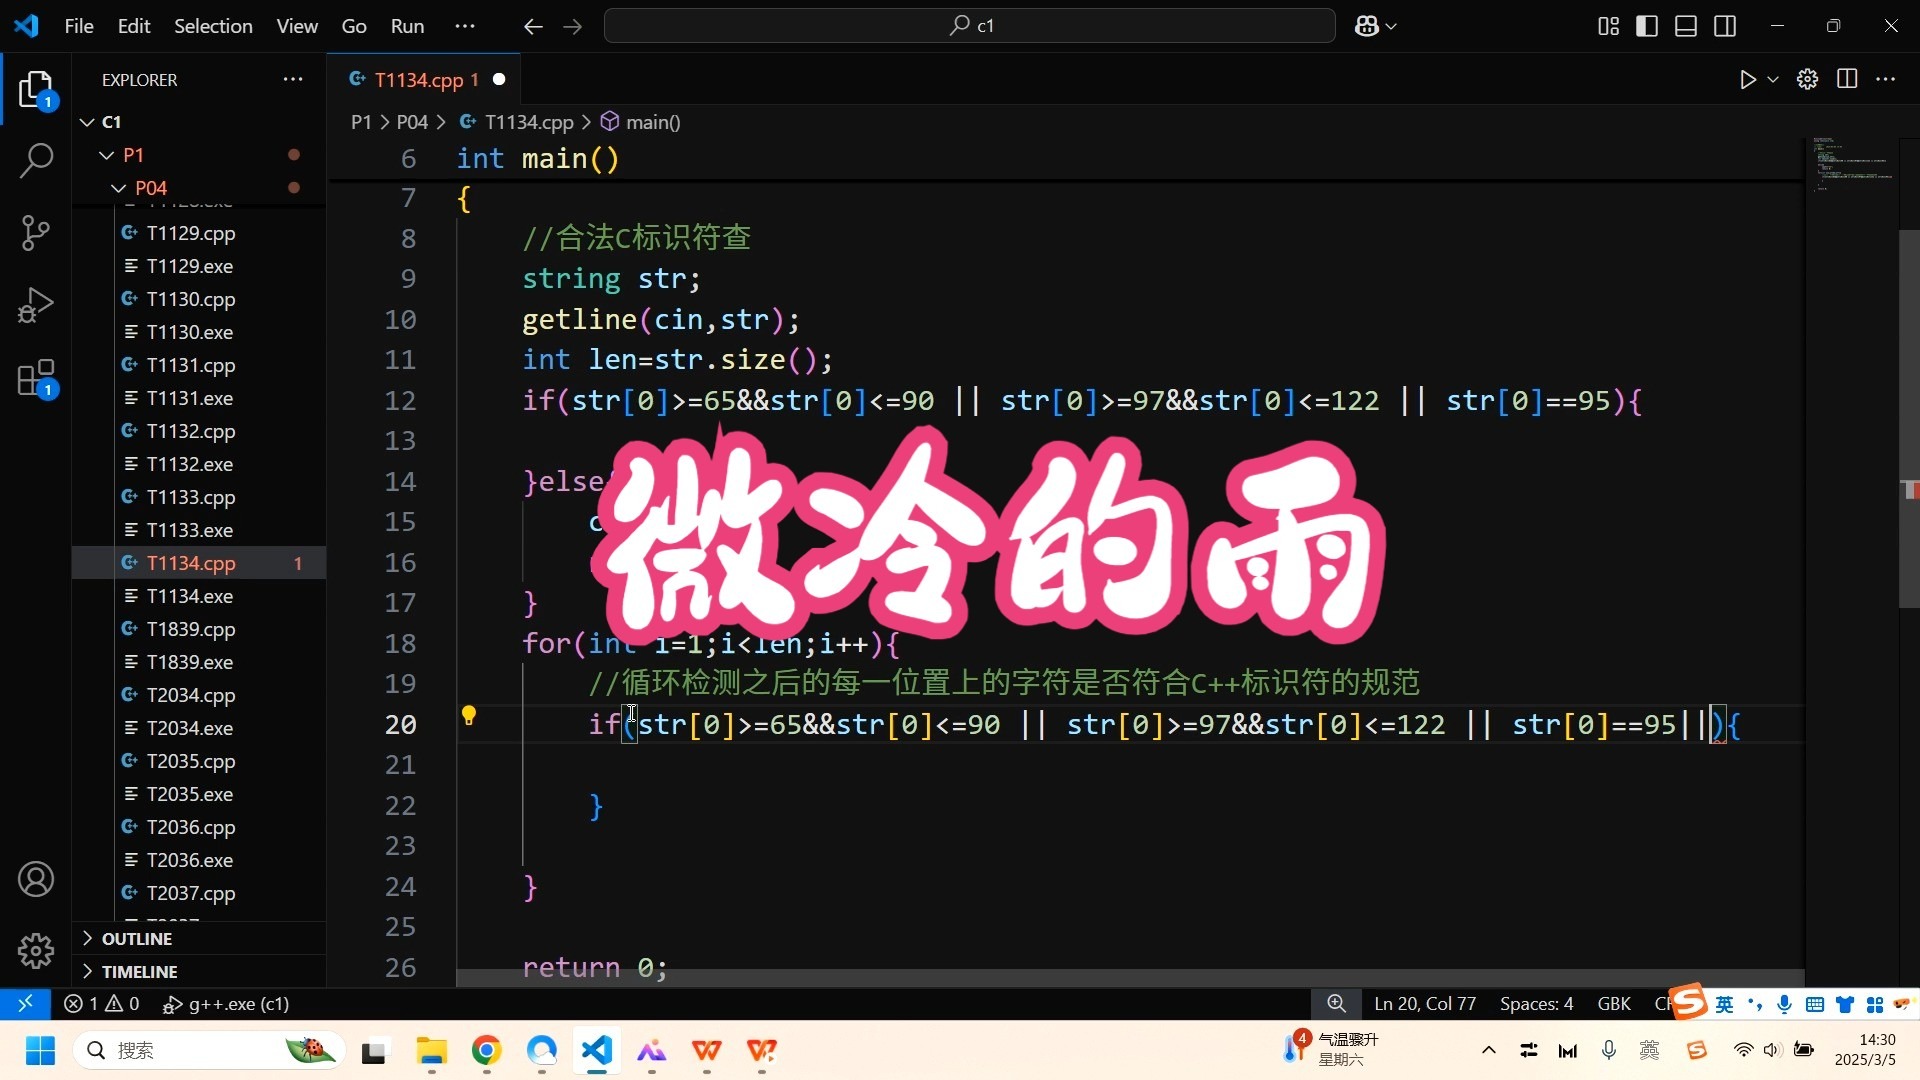Open the Extensions icon
This screenshot has width=1920, height=1080.
click(x=36, y=377)
